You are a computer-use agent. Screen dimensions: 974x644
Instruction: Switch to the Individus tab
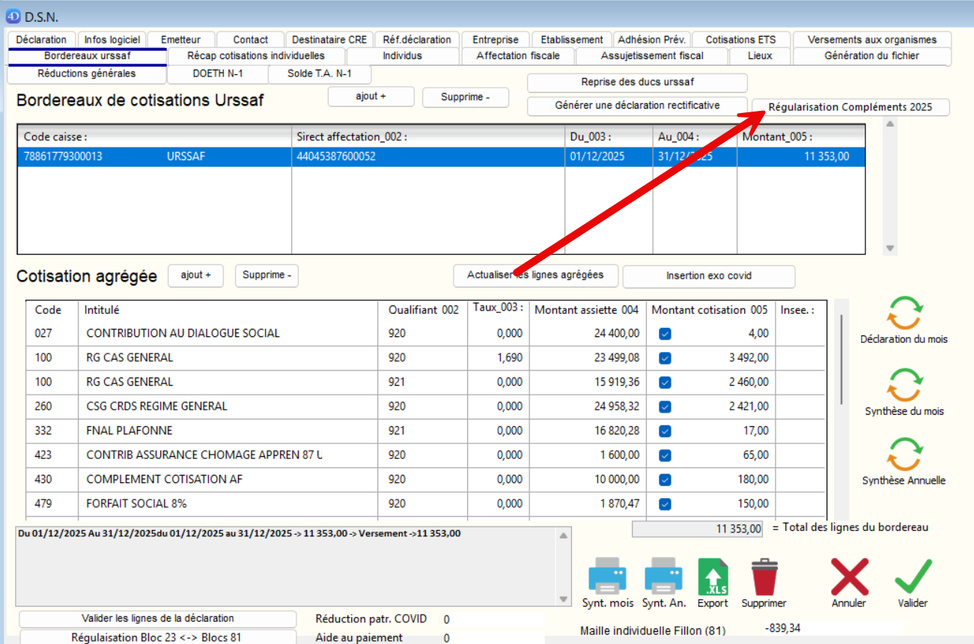(x=402, y=56)
